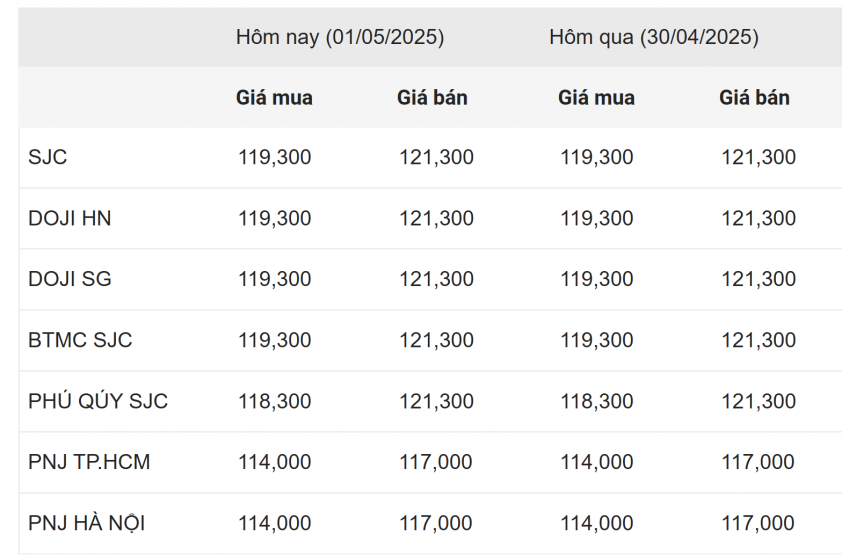
Task: Click DOJI SG yesterday's buy price 119,300
Action: (x=597, y=279)
